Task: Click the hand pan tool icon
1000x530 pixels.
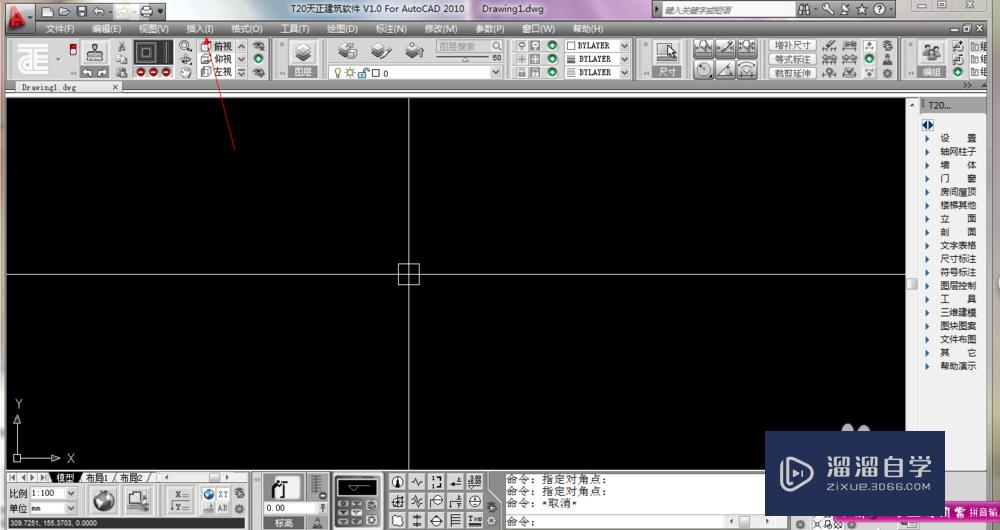Action: [x=185, y=73]
